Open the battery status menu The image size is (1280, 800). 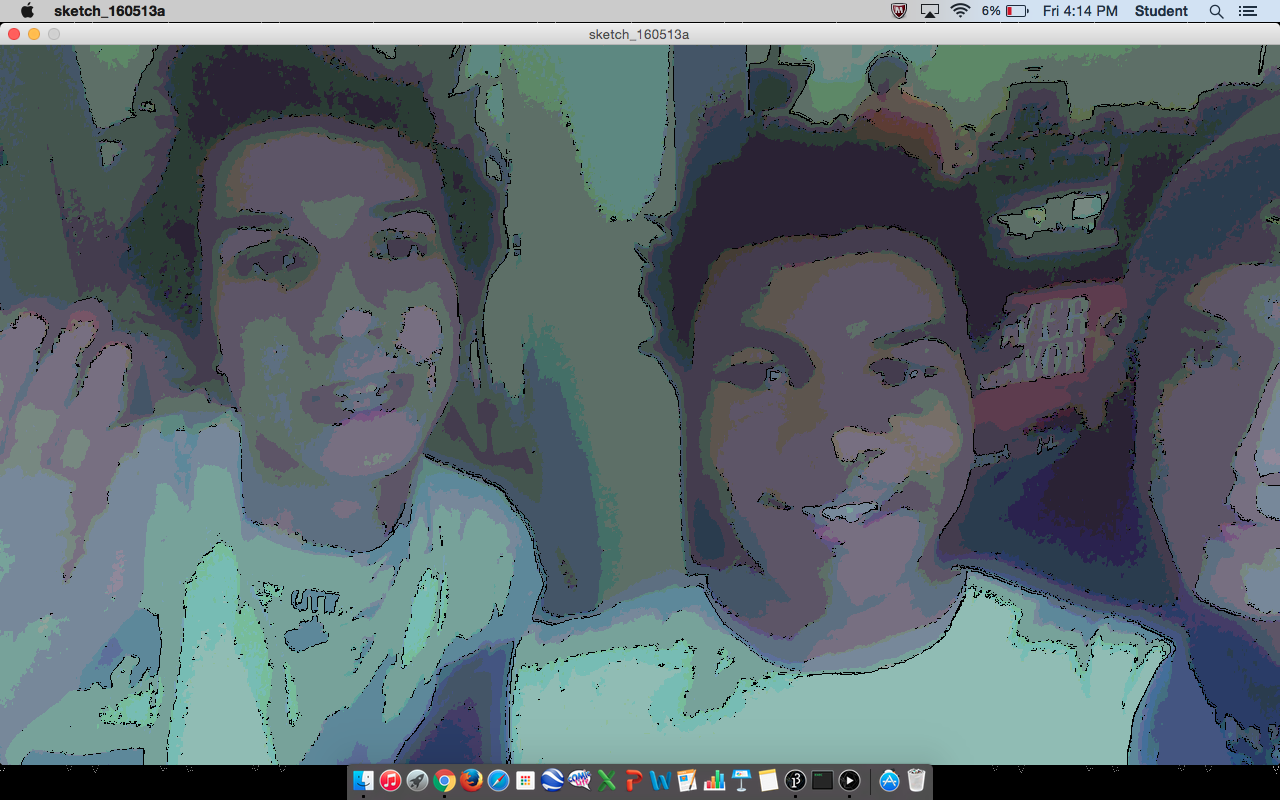(1005, 11)
